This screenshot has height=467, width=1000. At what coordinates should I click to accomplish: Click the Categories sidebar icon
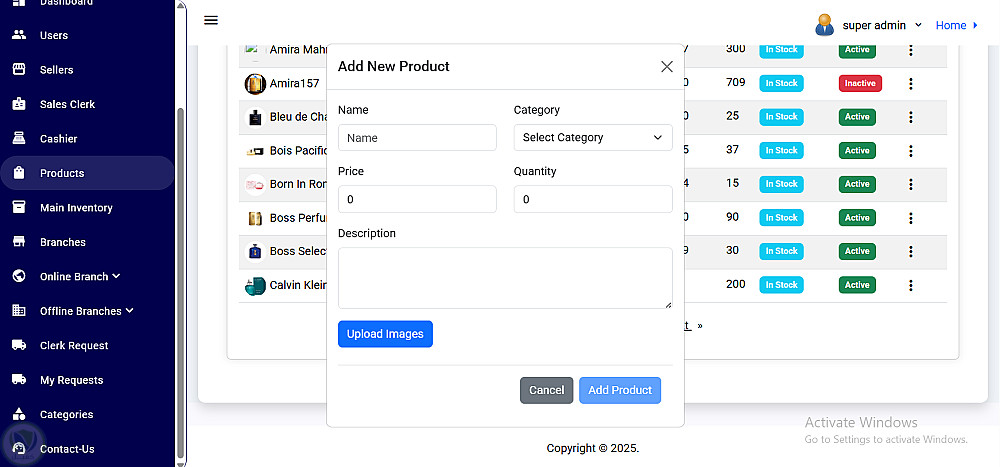[x=19, y=414]
